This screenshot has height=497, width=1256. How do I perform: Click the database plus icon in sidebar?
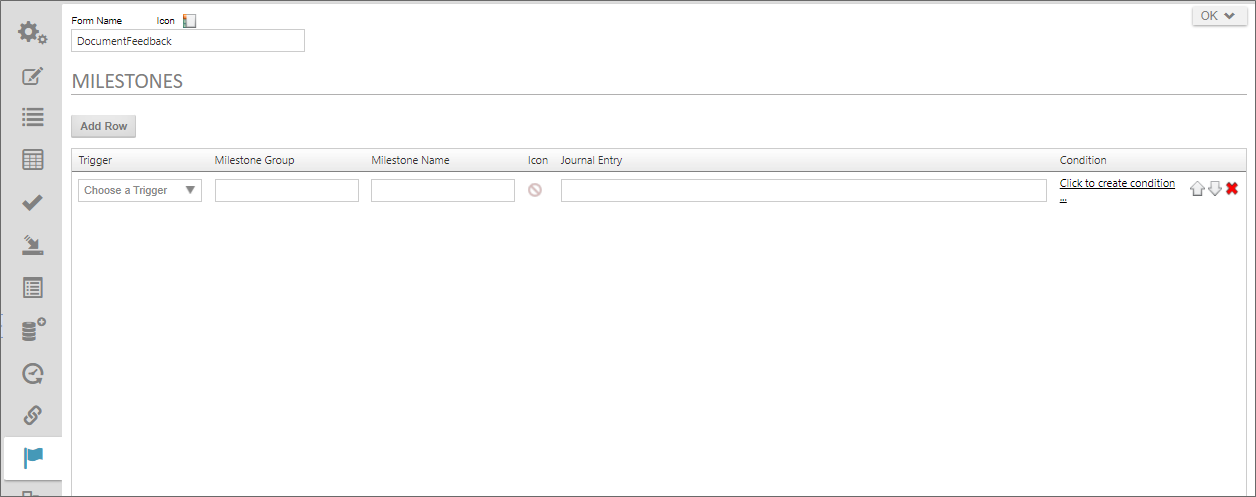pyautogui.click(x=33, y=331)
